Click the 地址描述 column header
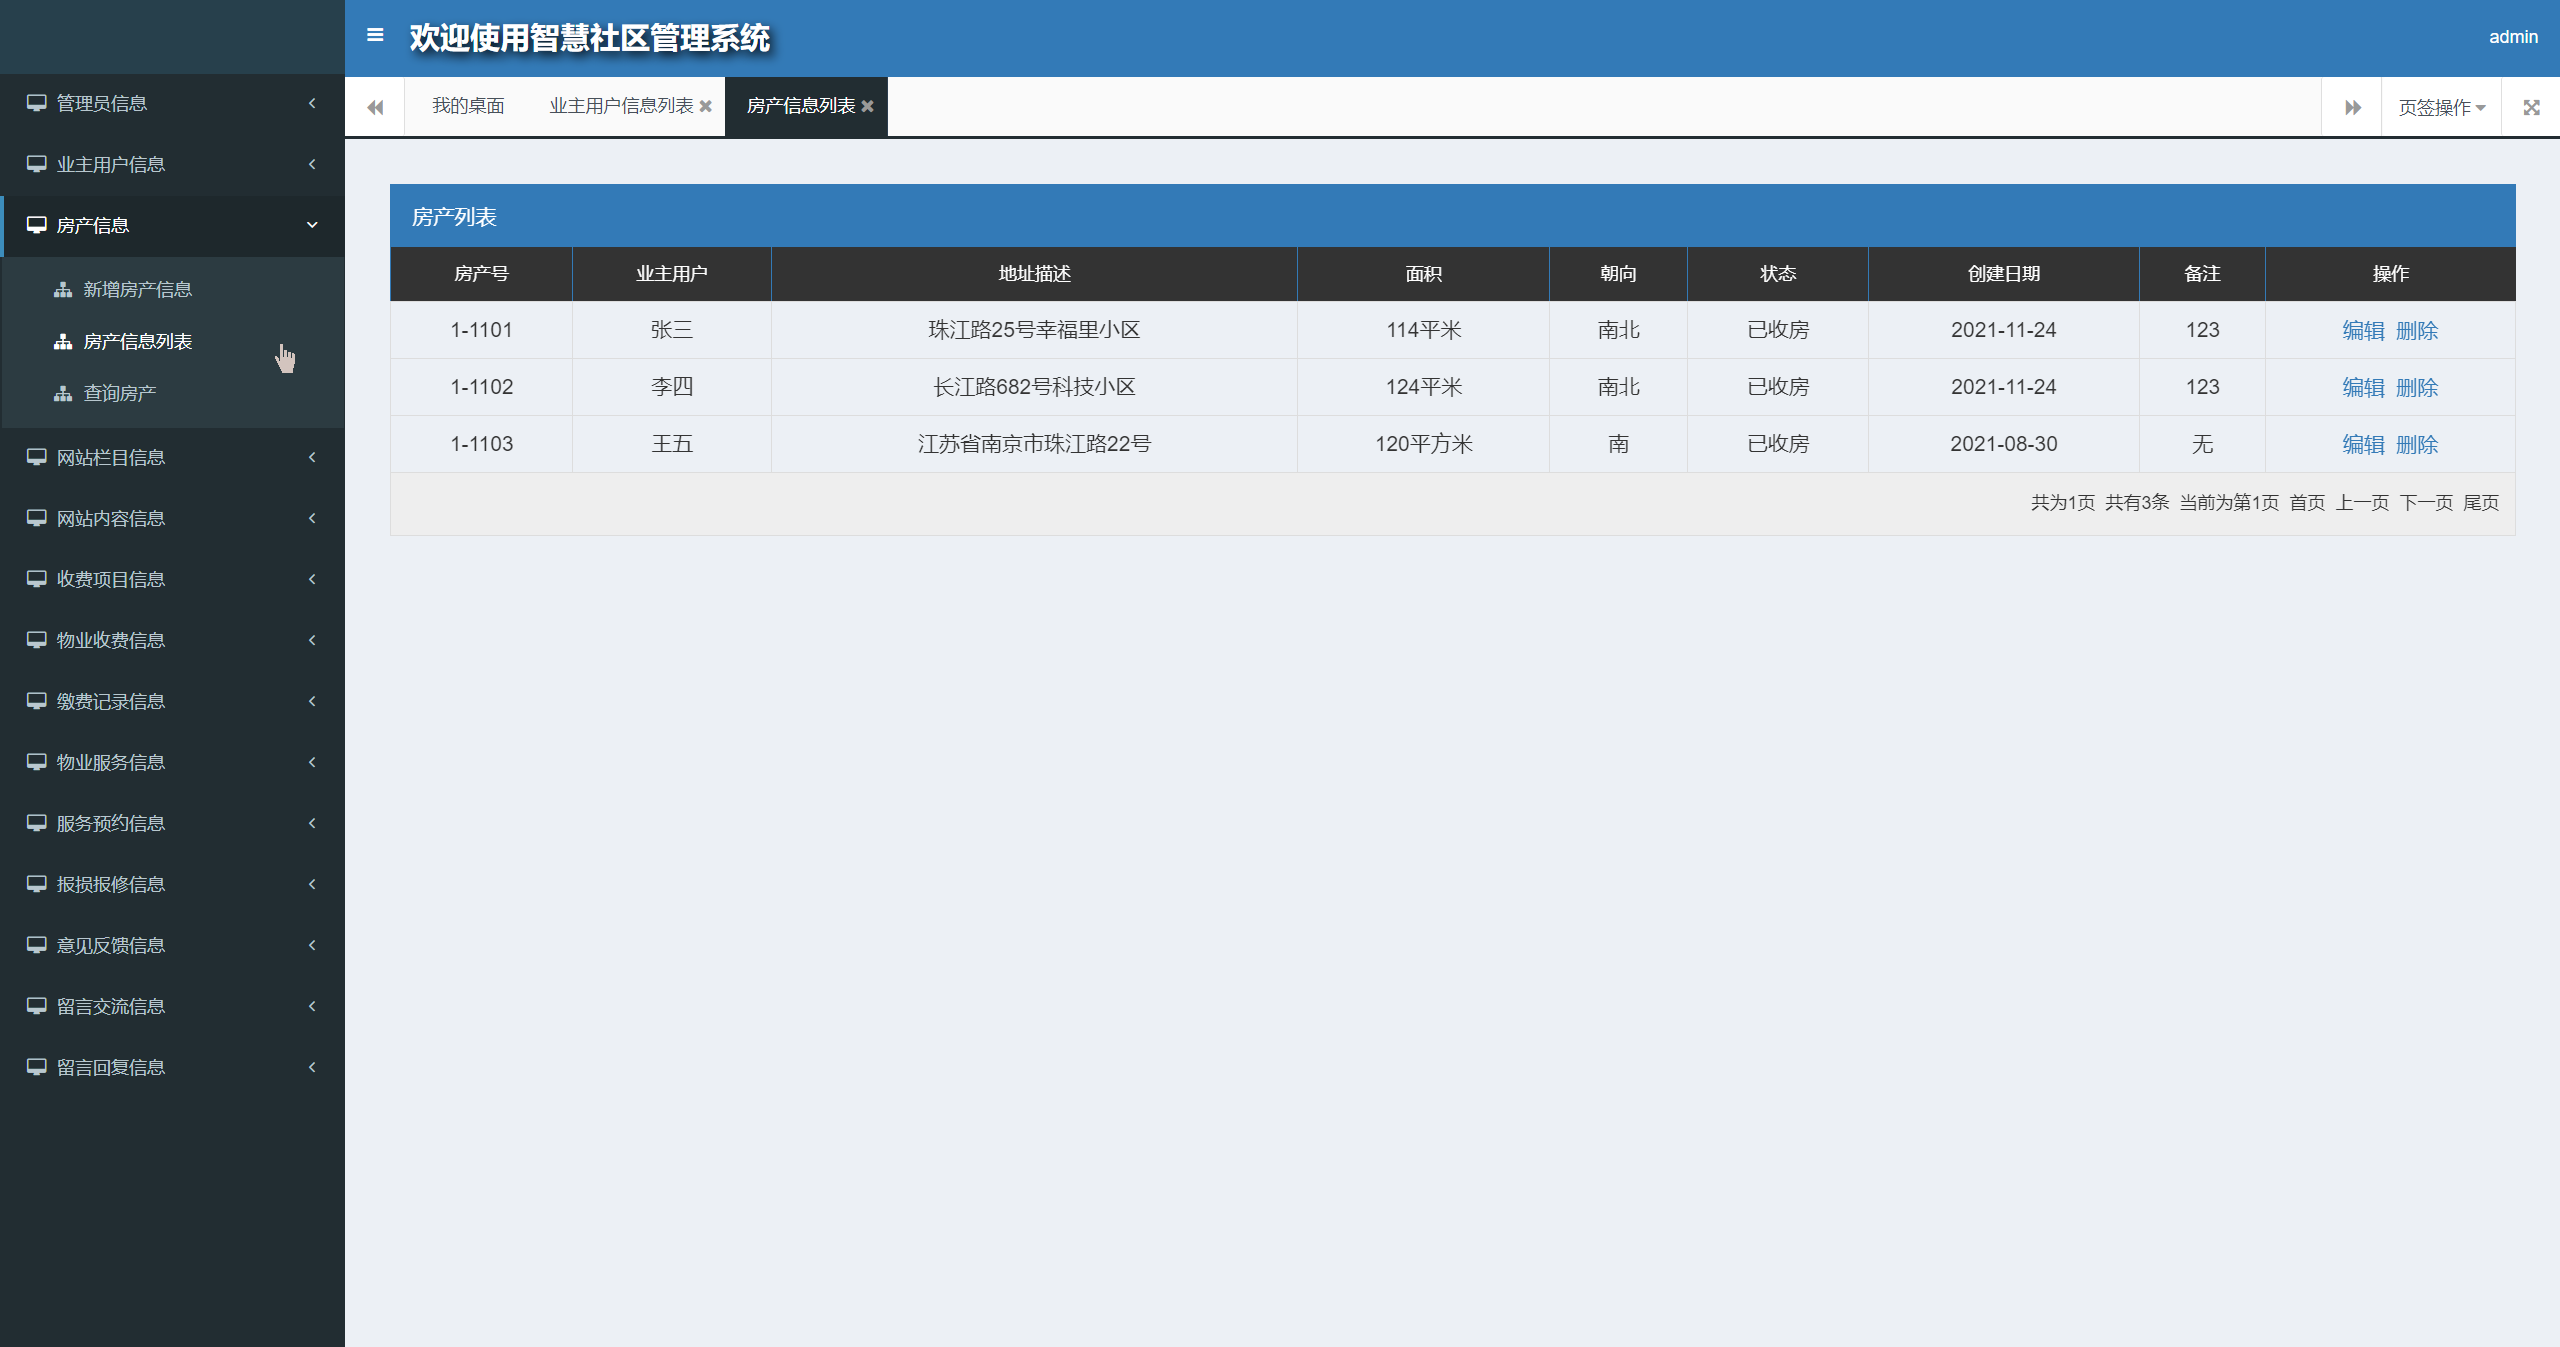The image size is (2560, 1347). click(1034, 274)
